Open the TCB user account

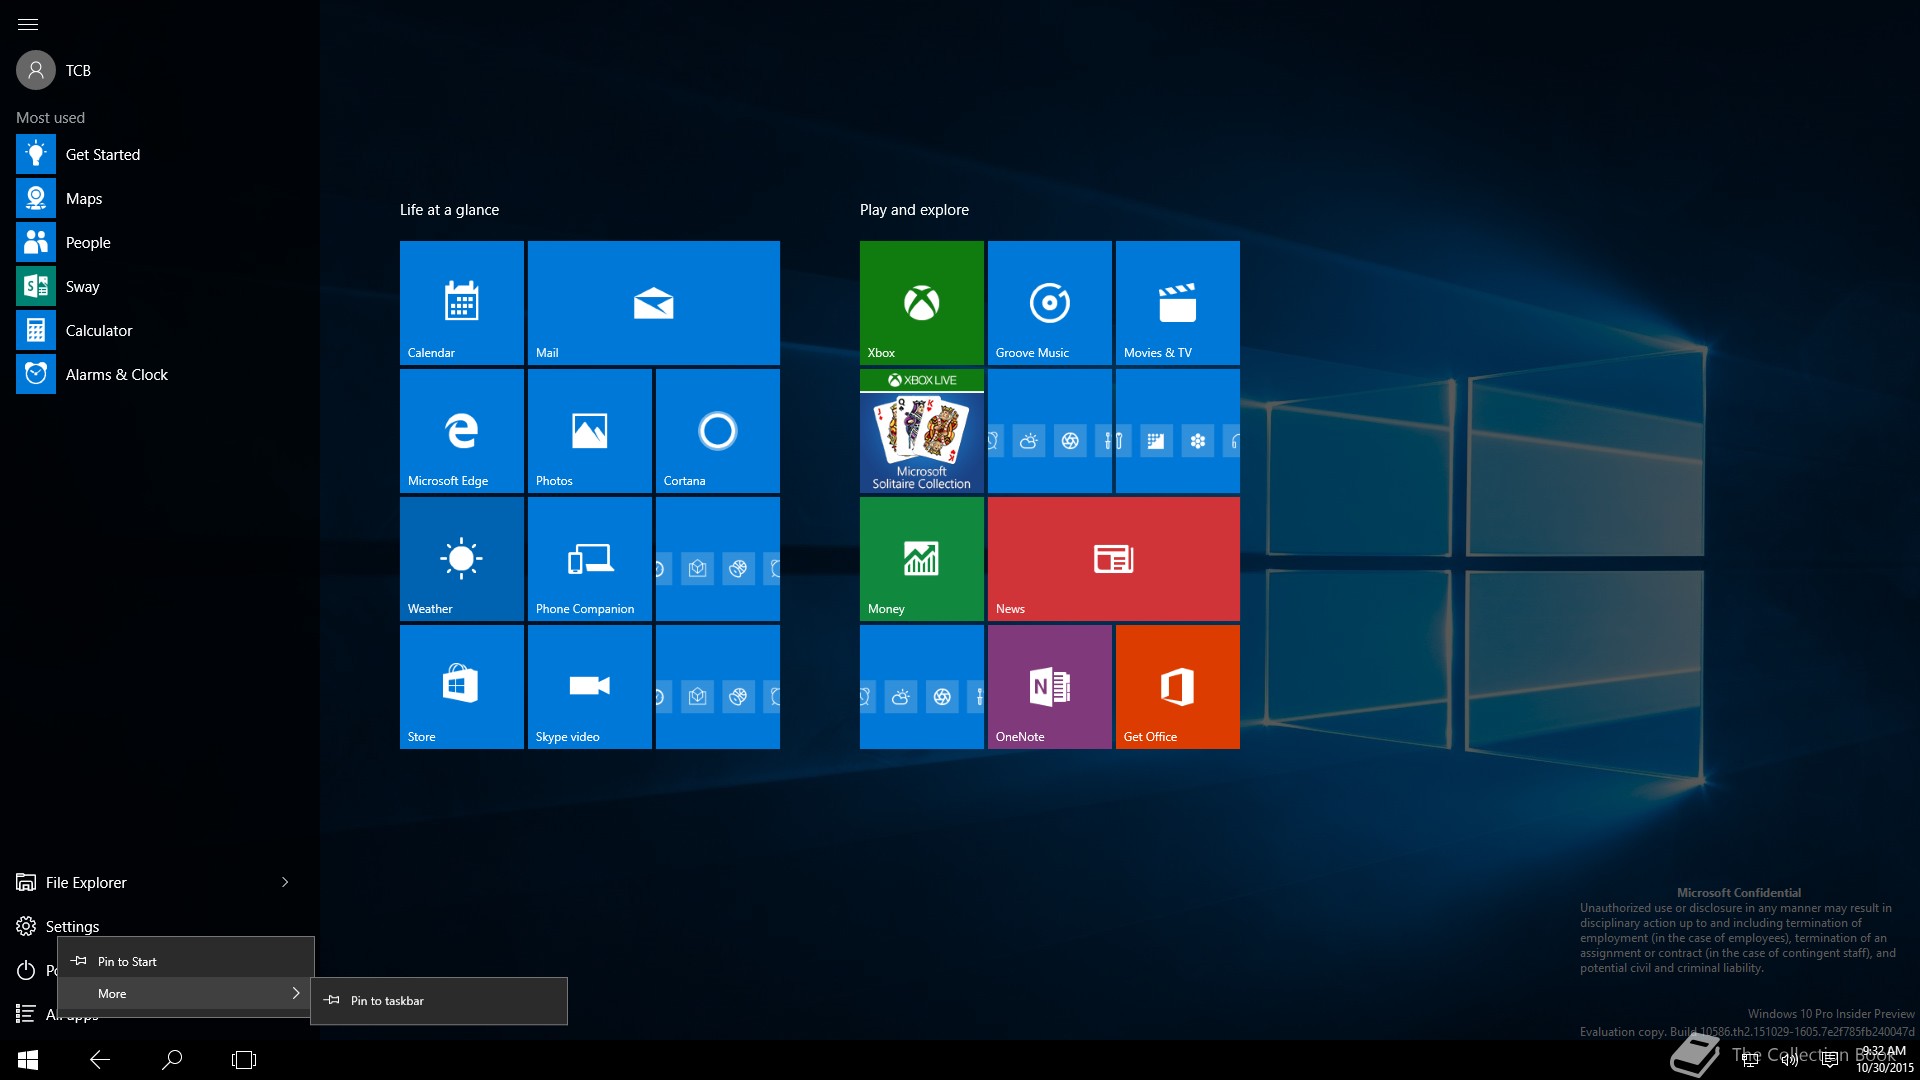click(54, 70)
